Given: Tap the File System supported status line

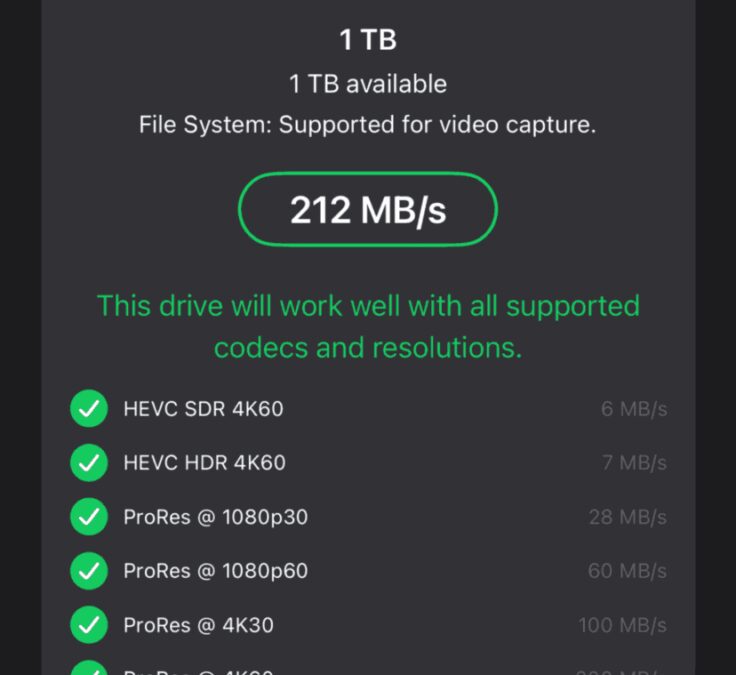Looking at the screenshot, I should pos(367,126).
